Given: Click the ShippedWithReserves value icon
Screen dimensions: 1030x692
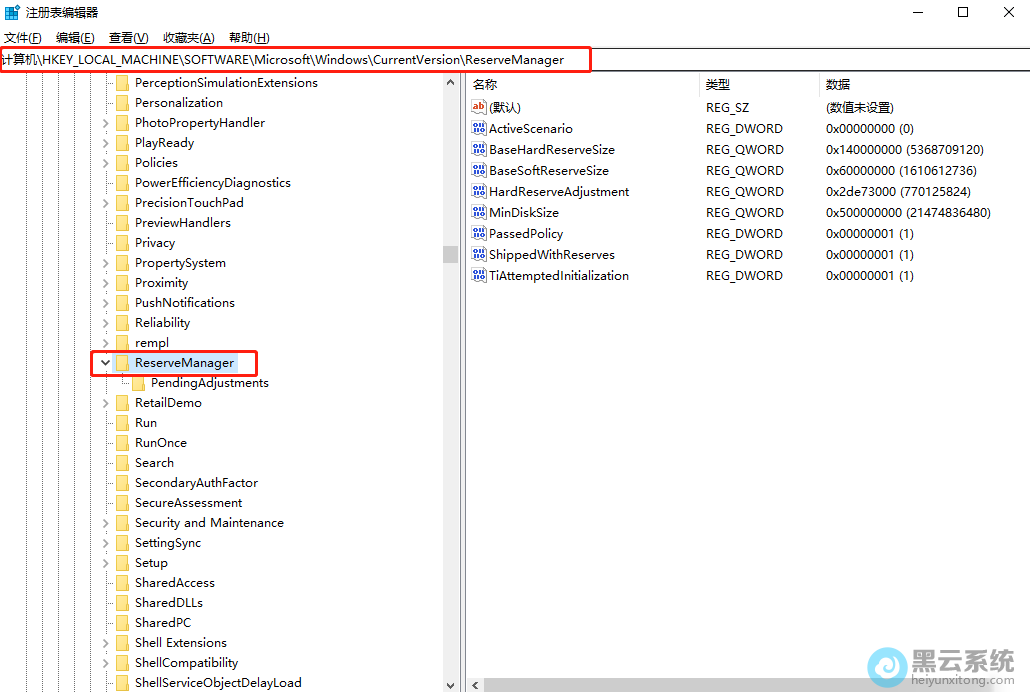Looking at the screenshot, I should coord(478,254).
